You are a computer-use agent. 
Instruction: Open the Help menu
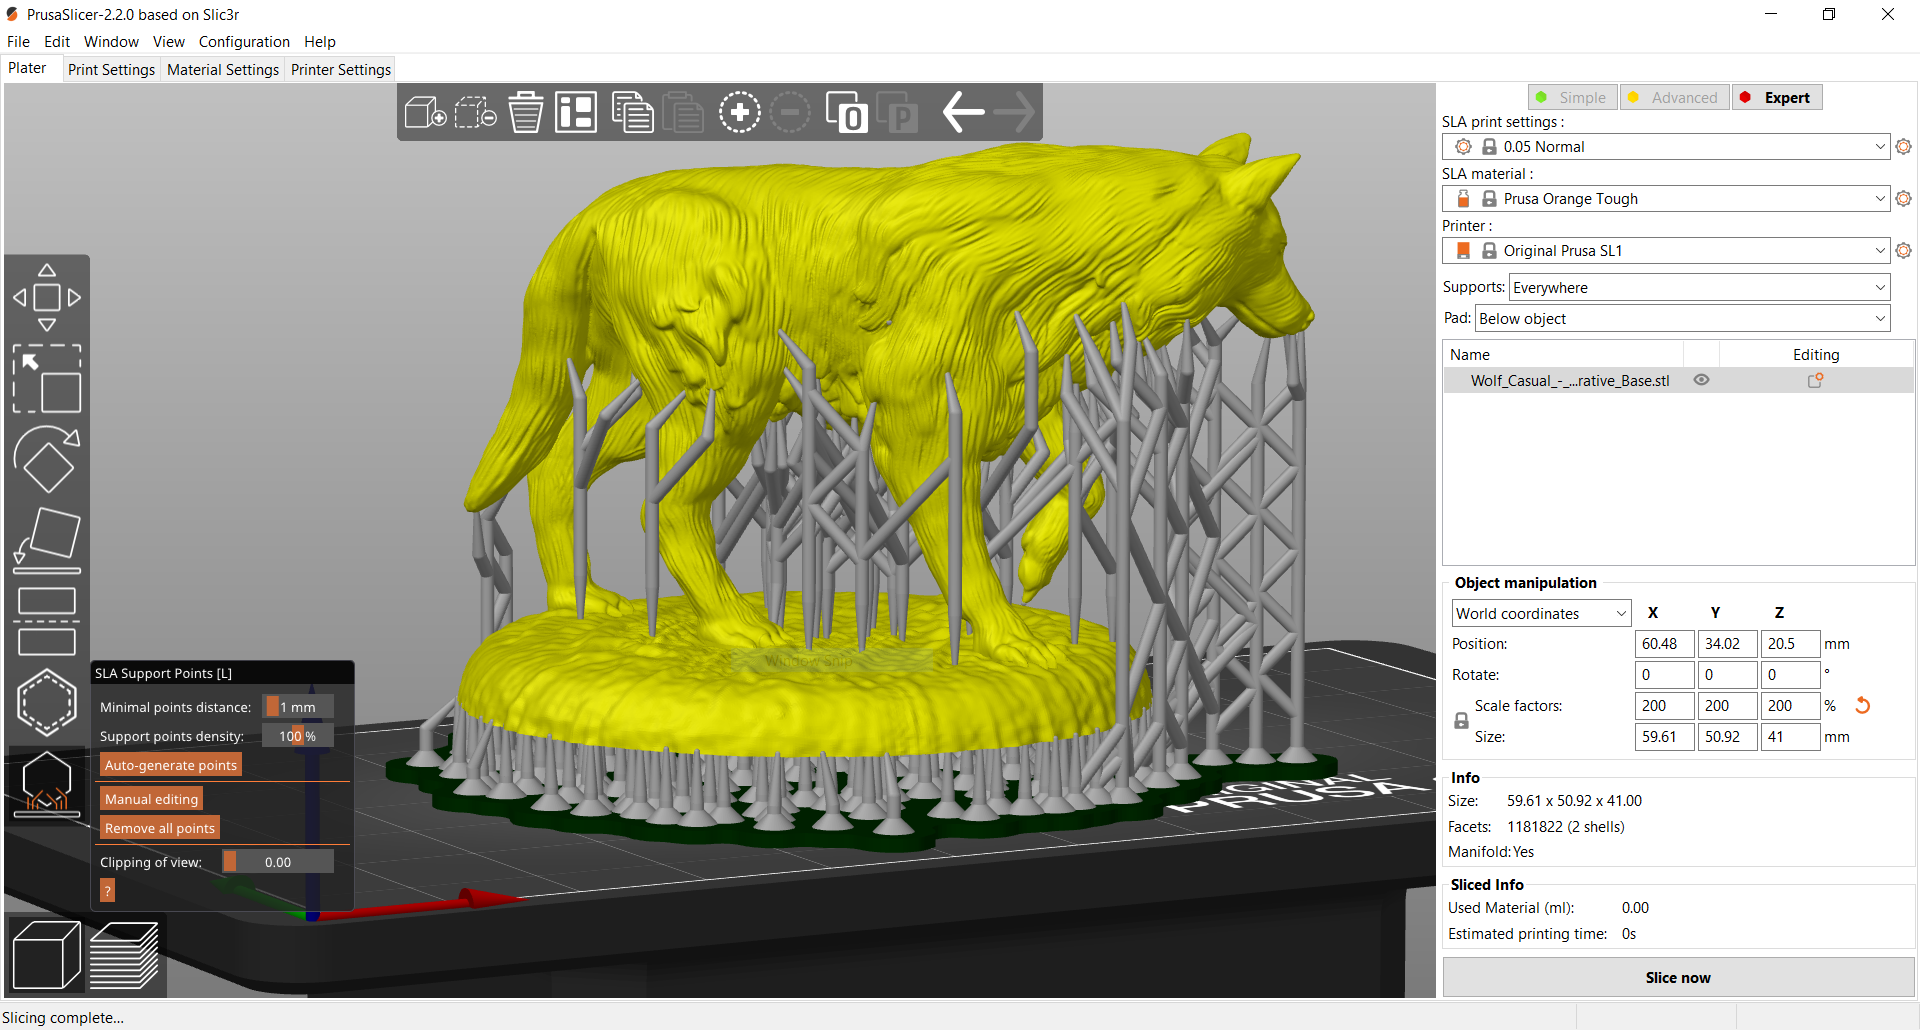pos(320,42)
